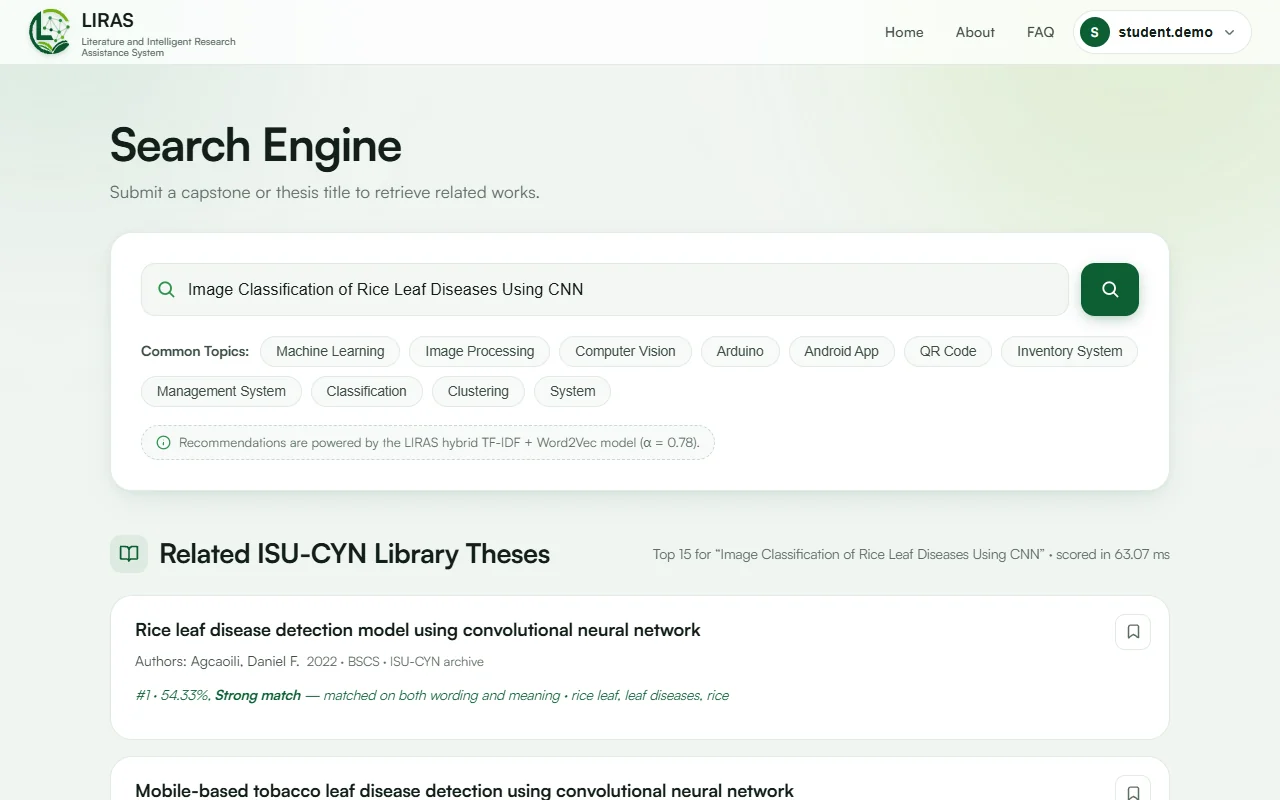Viewport: 1280px width, 800px height.
Task: Select the Image Processing topic chip
Action: pos(480,351)
